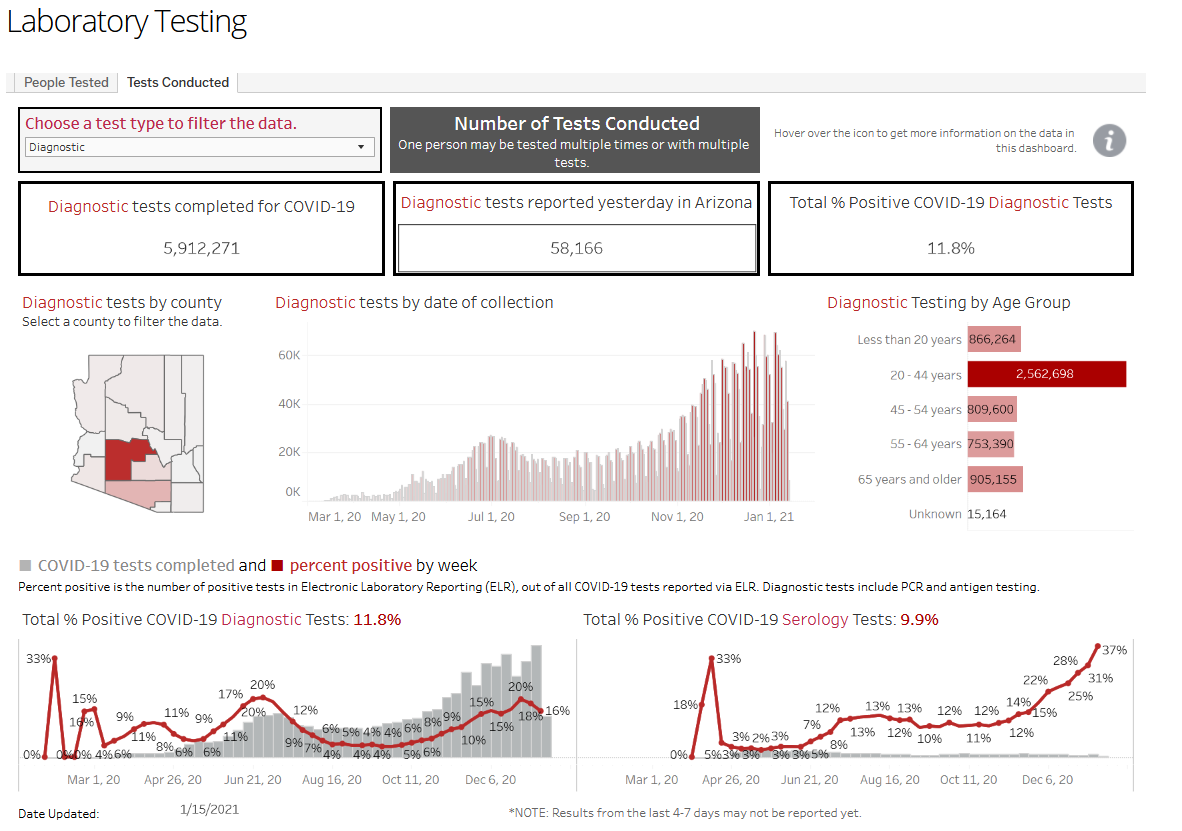Select the 55 - 64 years bar

991,444
